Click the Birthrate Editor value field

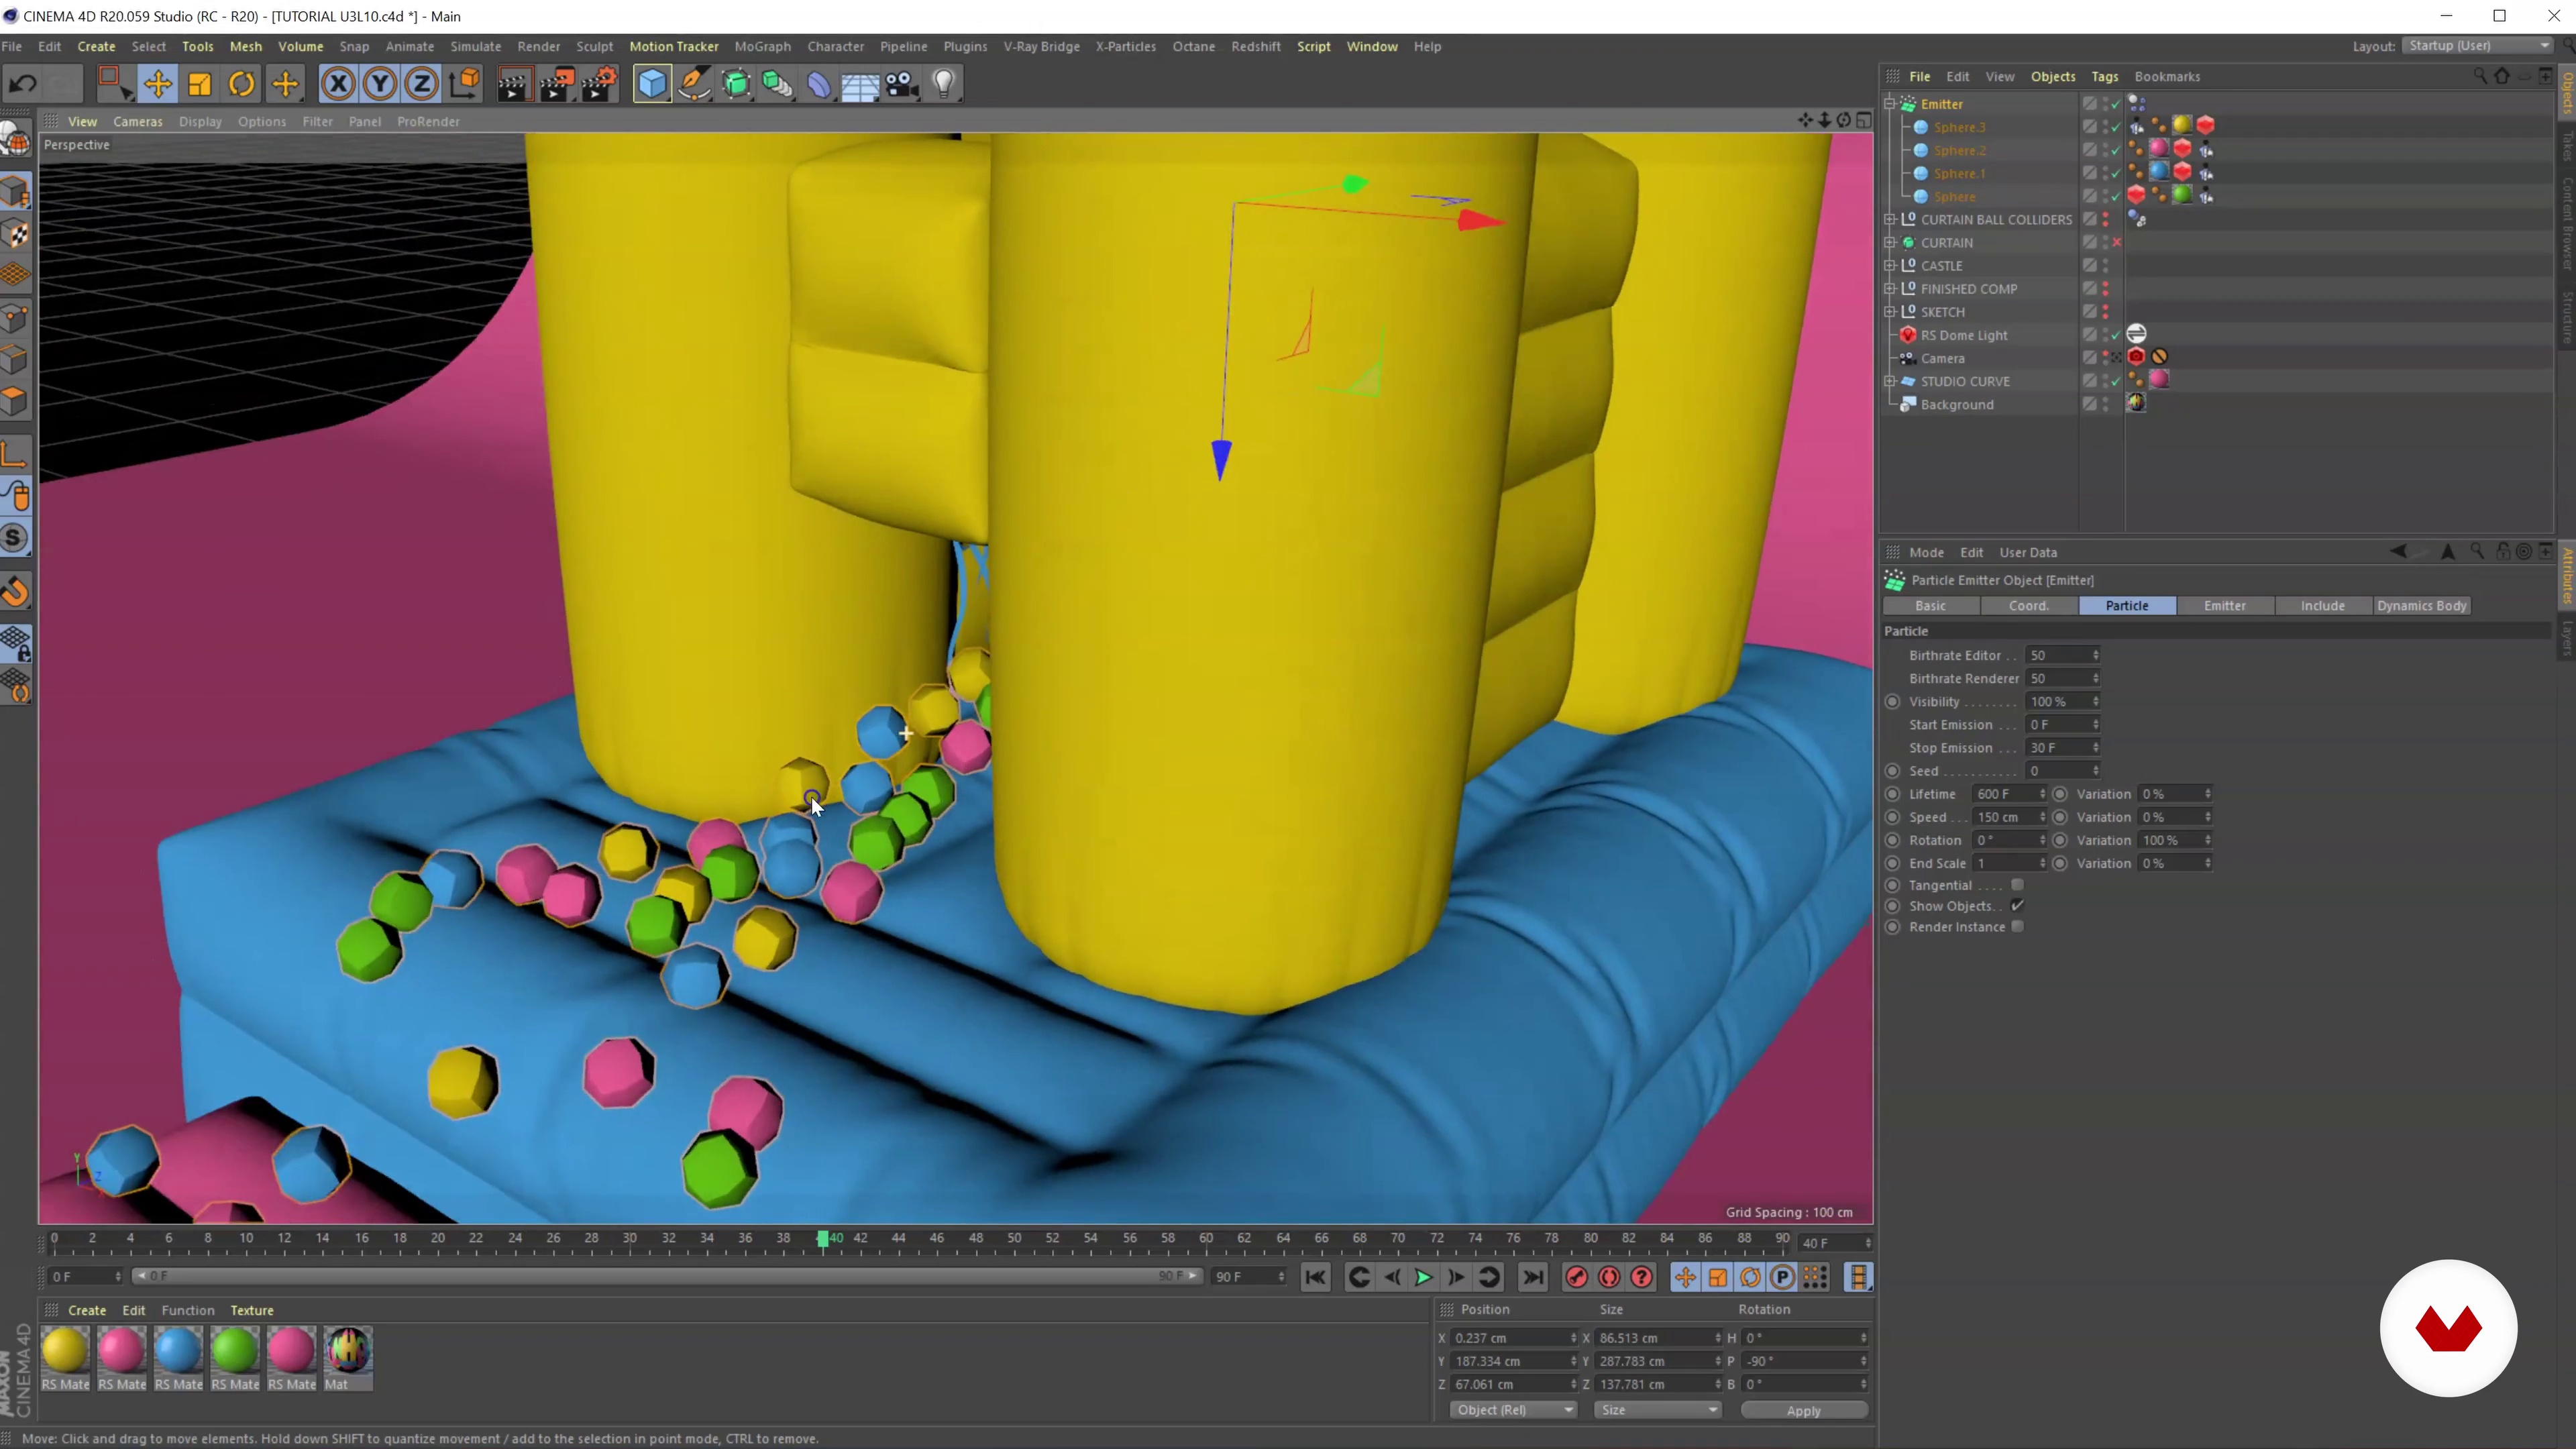coord(2060,656)
